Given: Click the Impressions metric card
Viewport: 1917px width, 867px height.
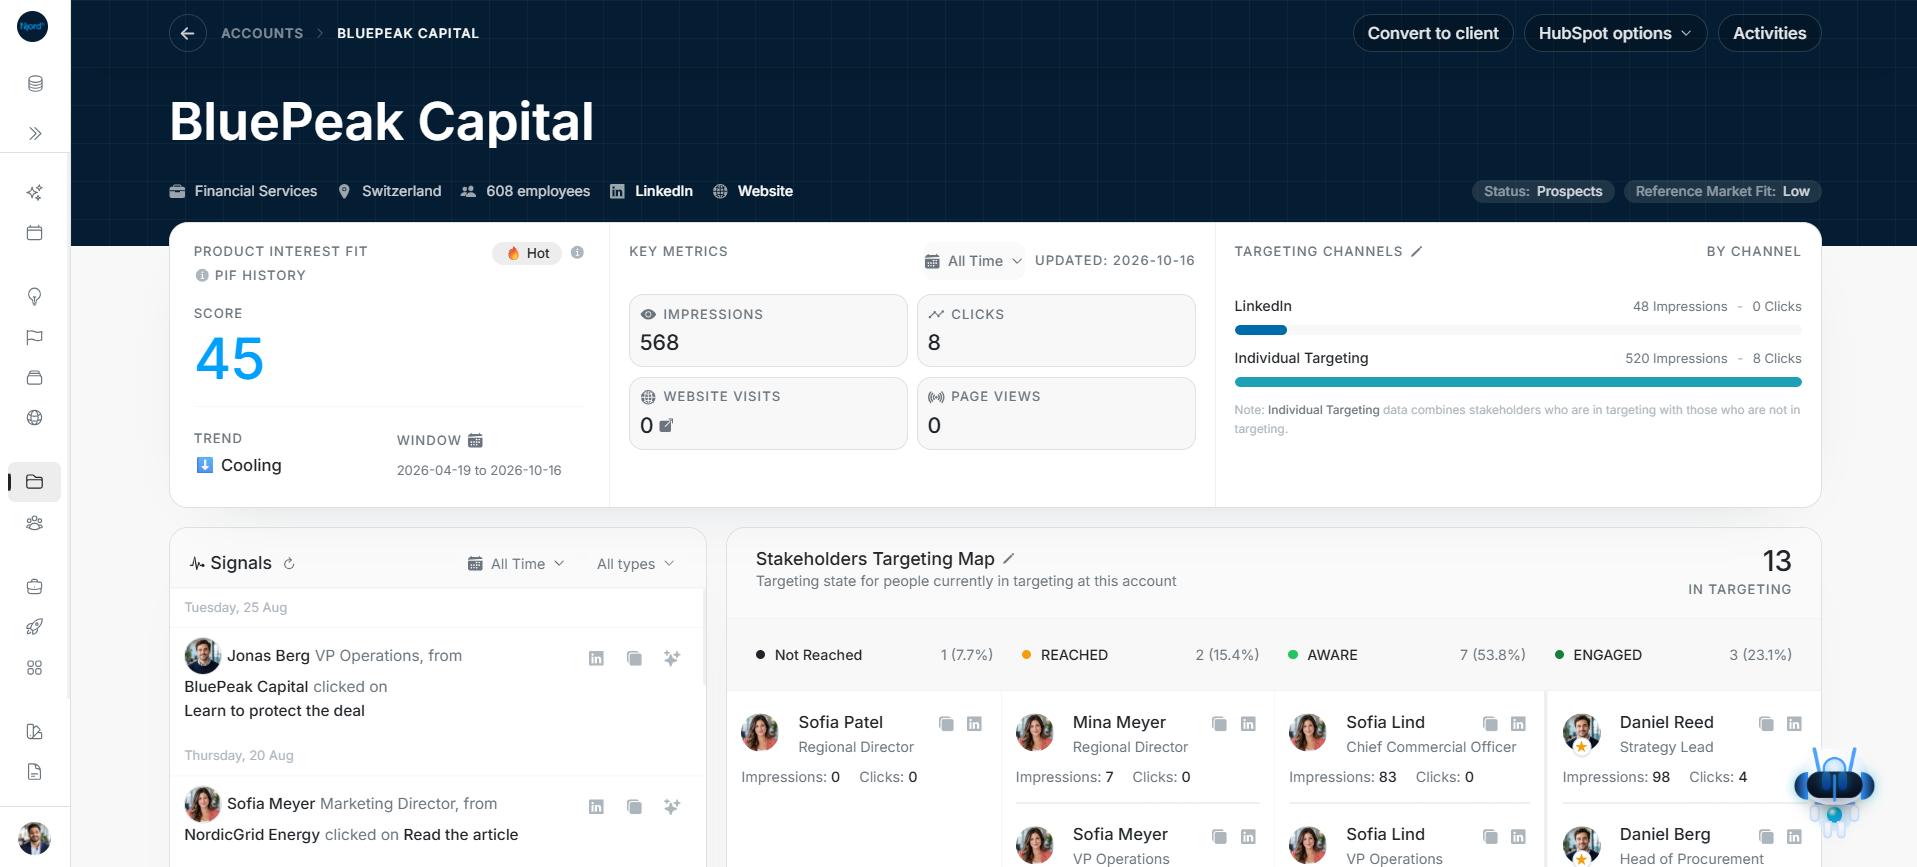Looking at the screenshot, I should point(768,330).
